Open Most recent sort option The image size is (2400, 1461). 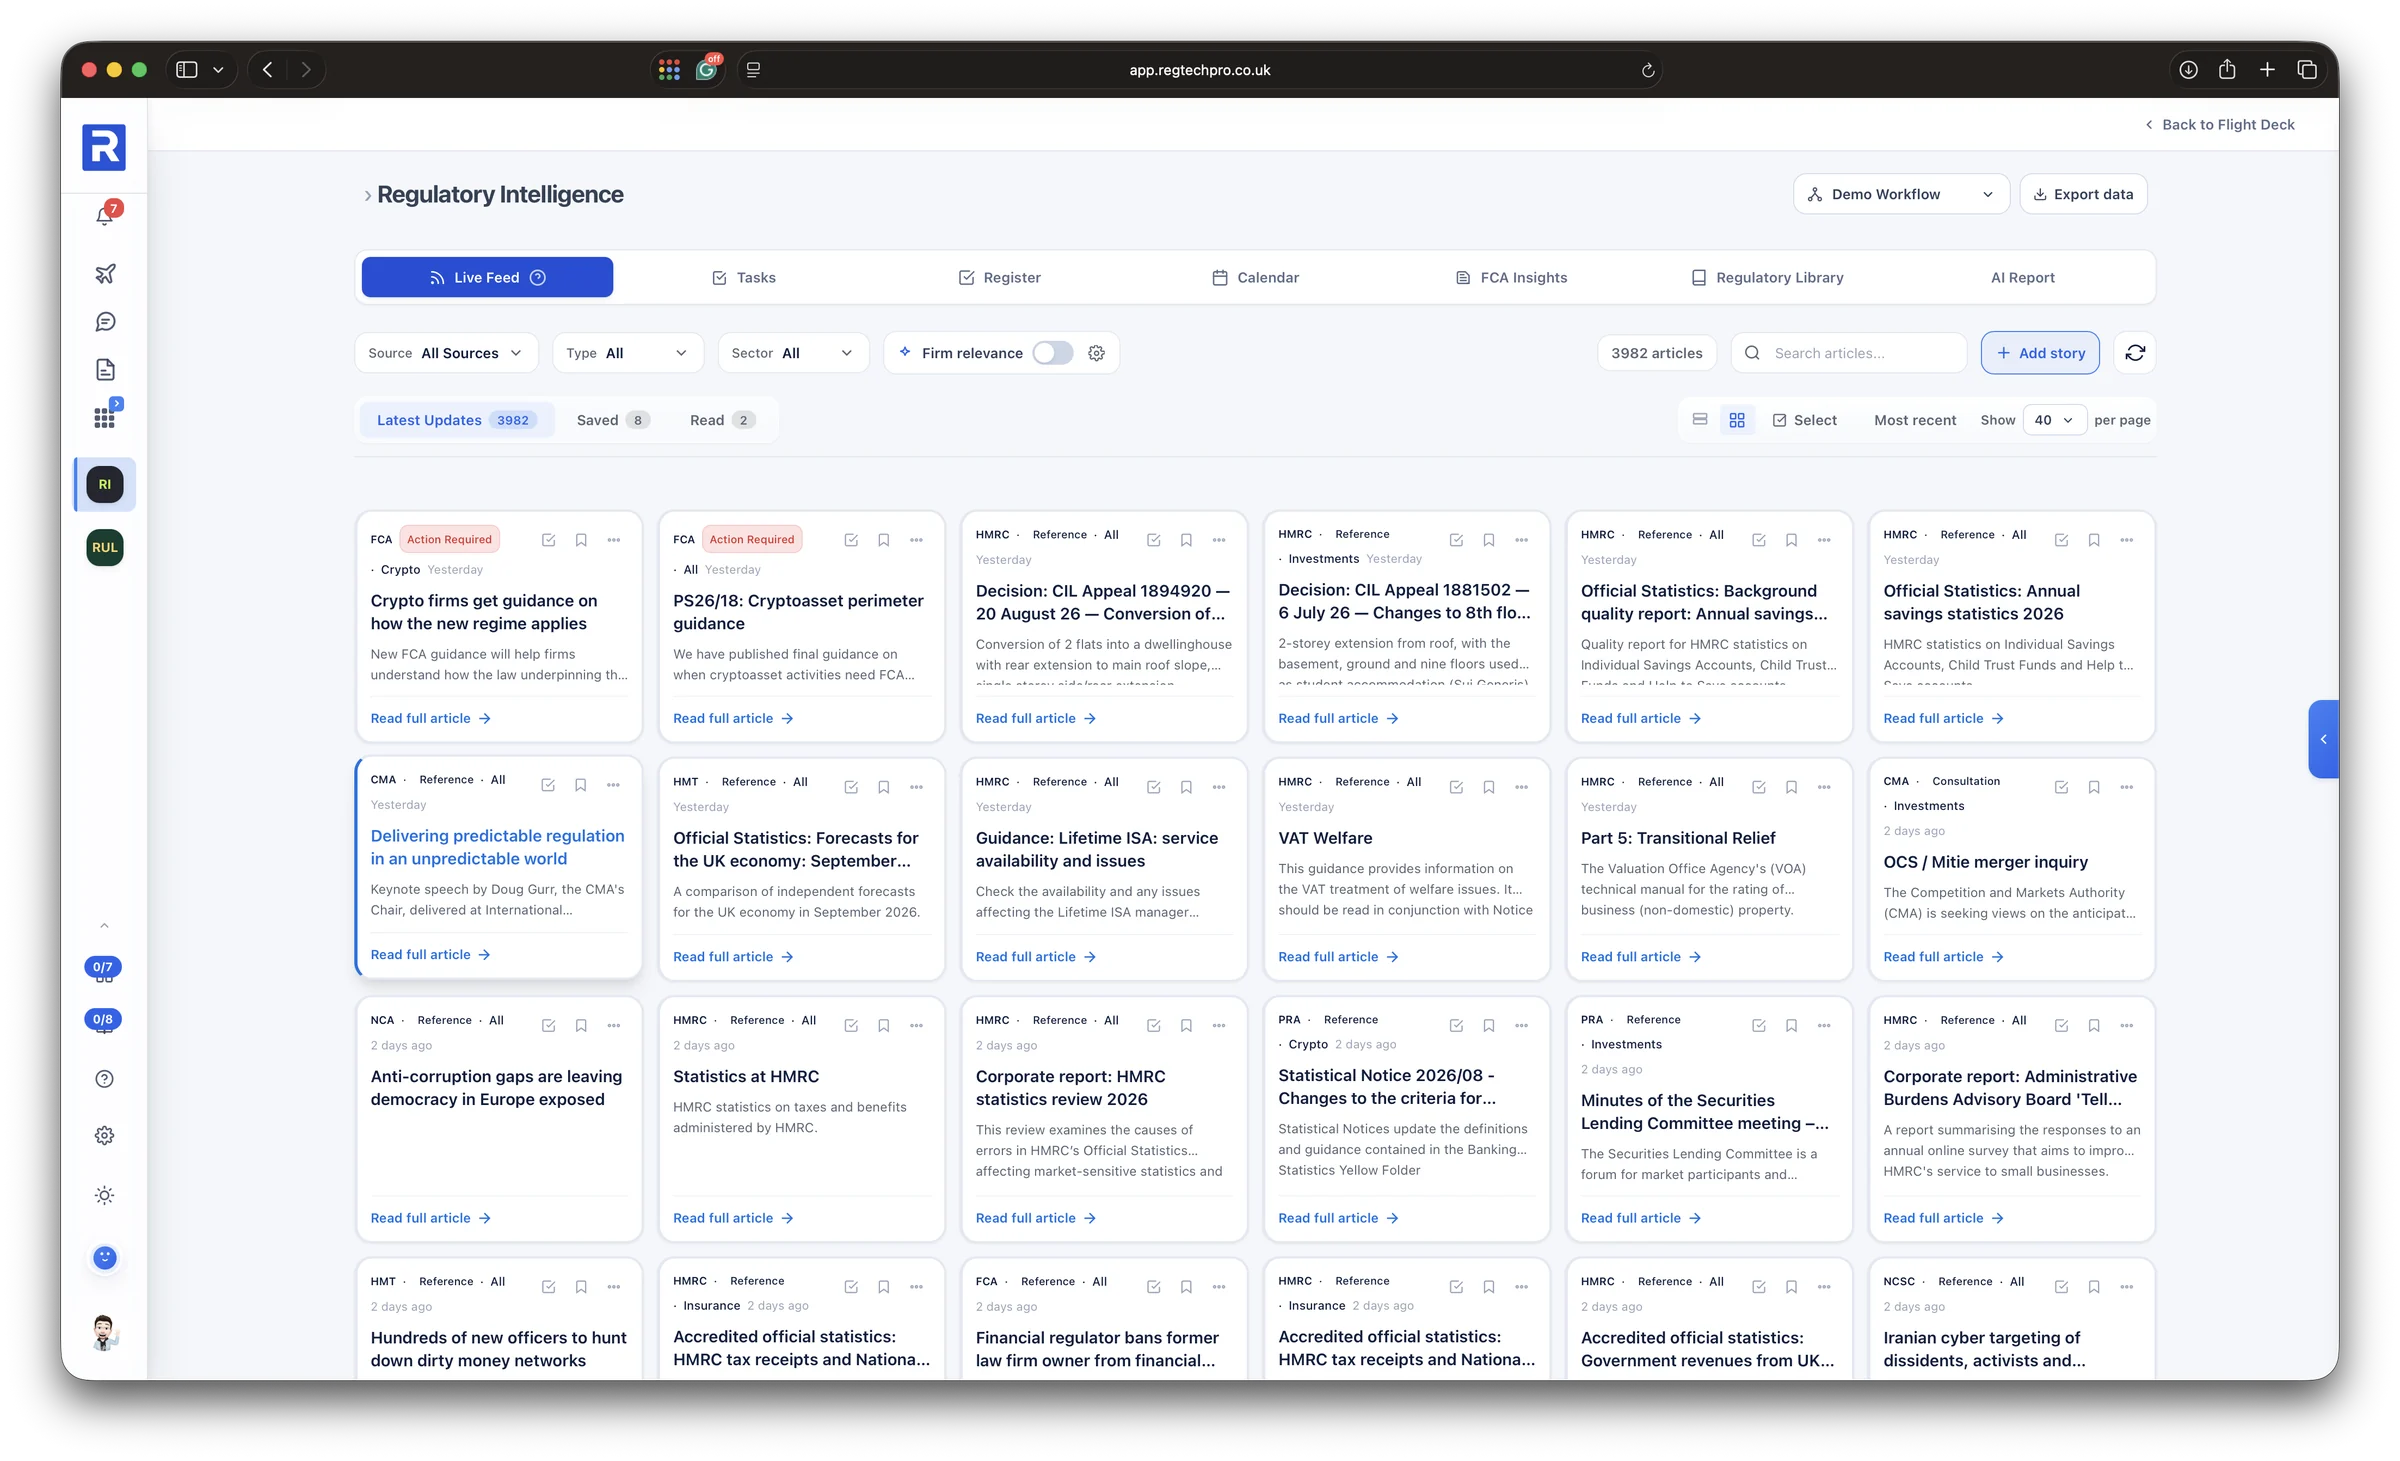[1915, 420]
